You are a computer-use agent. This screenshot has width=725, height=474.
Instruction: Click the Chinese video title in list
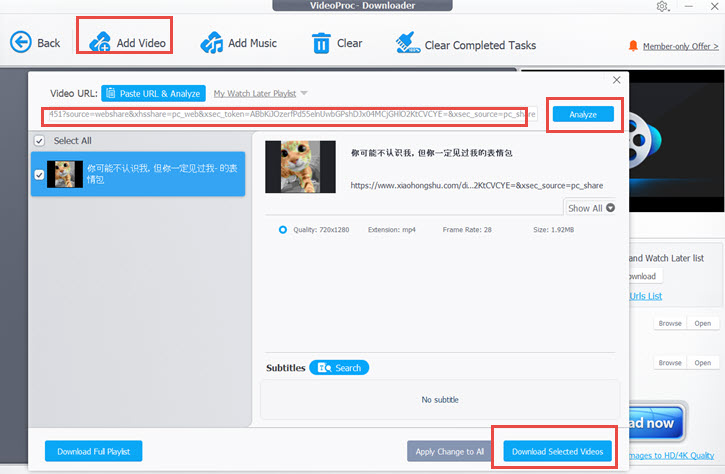pyautogui.click(x=162, y=174)
